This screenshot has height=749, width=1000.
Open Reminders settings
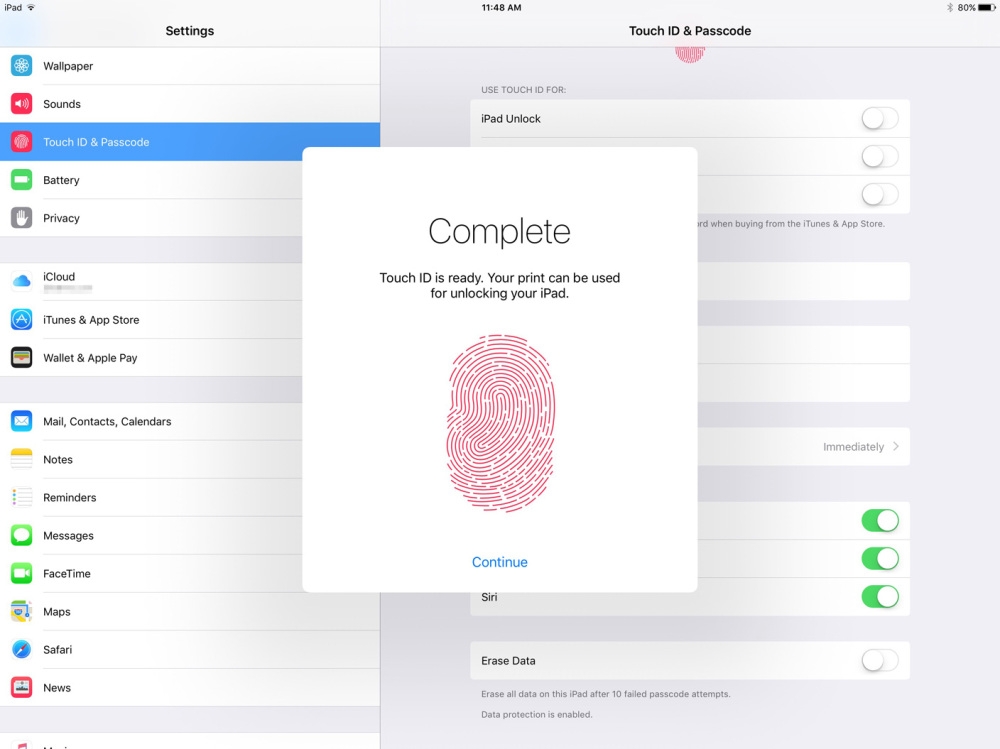[151, 497]
